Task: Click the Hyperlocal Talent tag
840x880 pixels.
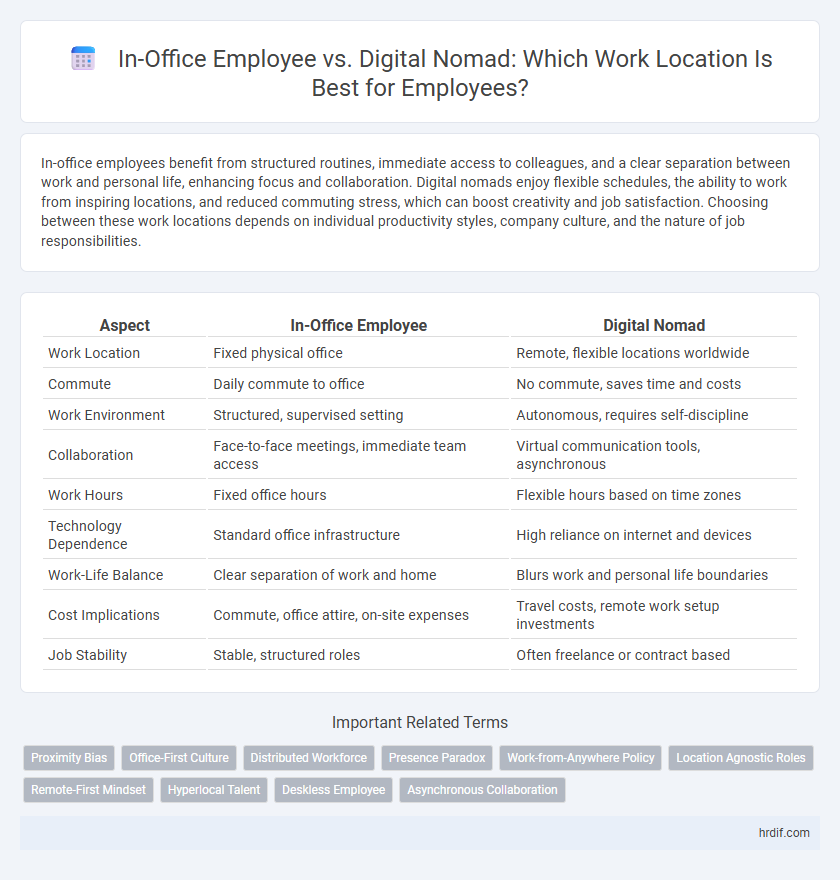Action: point(214,790)
